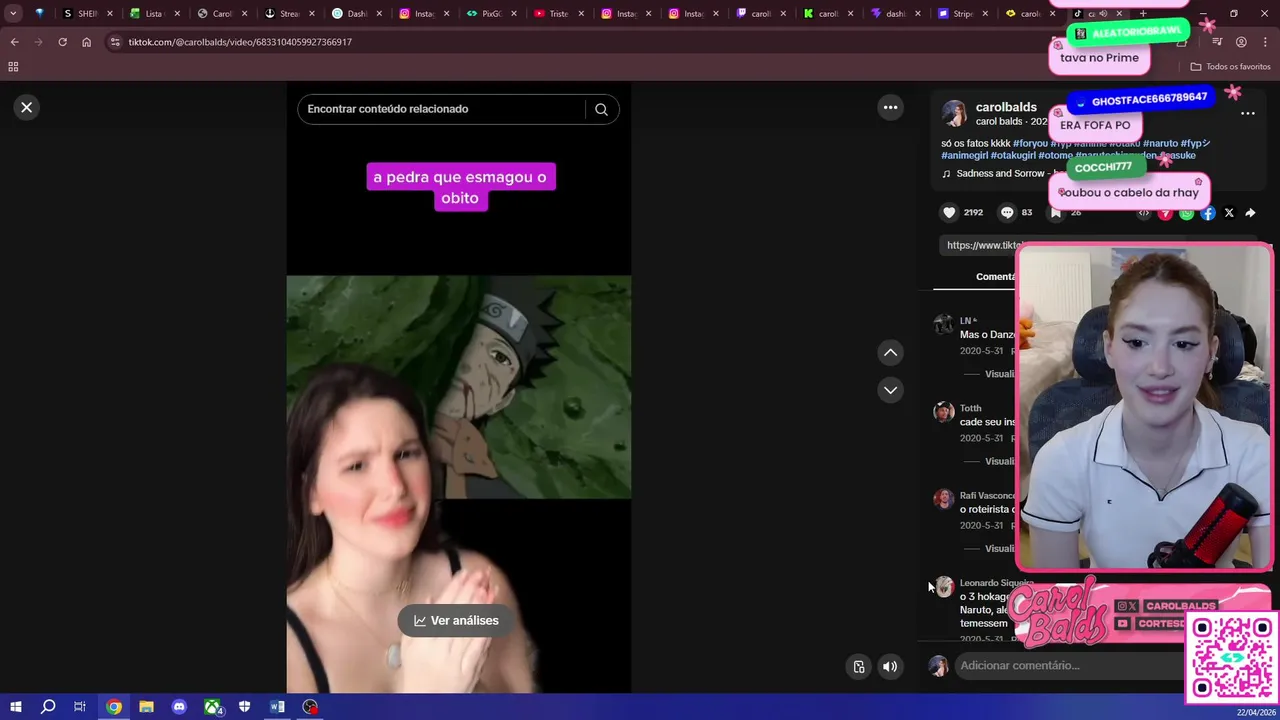
Task: Mute the video with the speaker icon
Action: coord(890,667)
